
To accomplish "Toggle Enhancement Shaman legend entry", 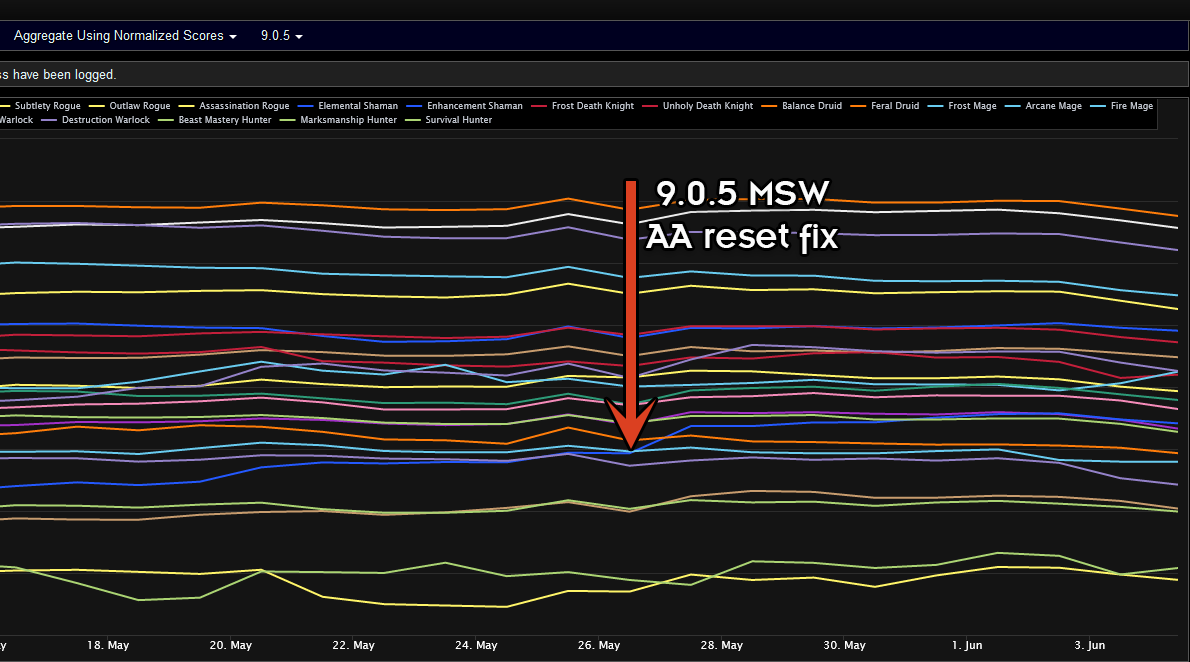I will (x=474, y=106).
